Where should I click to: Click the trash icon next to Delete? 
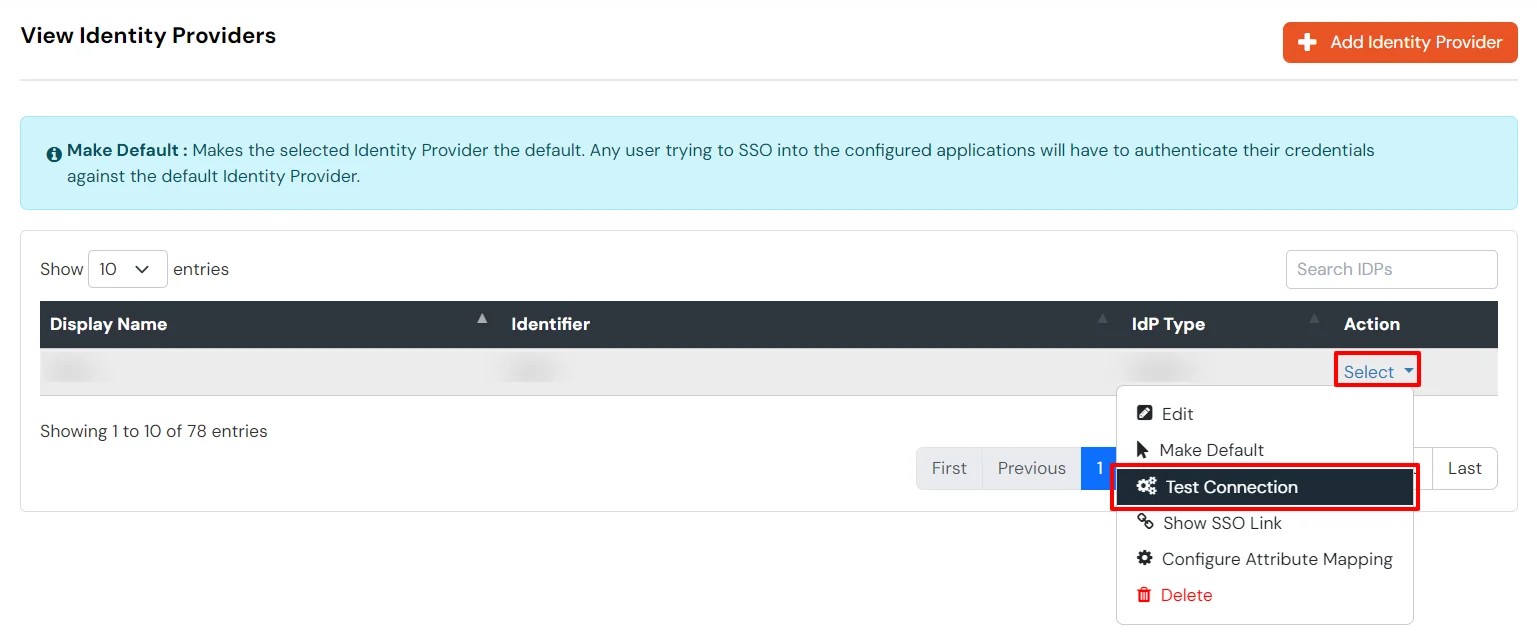tap(1144, 595)
